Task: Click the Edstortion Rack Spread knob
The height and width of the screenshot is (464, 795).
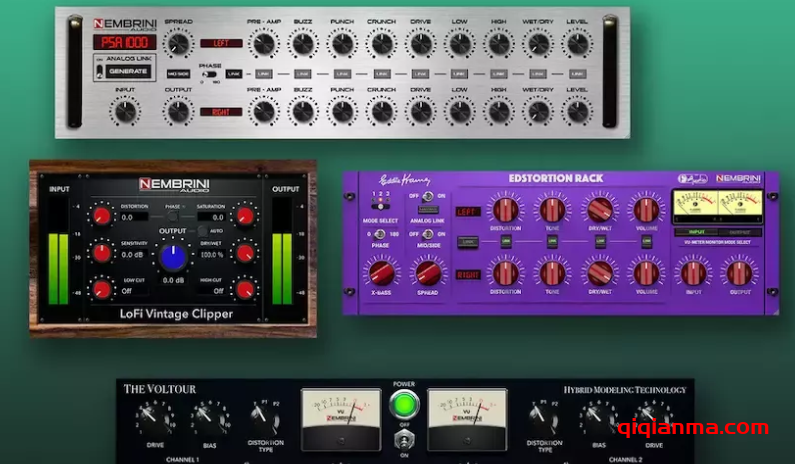Action: [428, 273]
